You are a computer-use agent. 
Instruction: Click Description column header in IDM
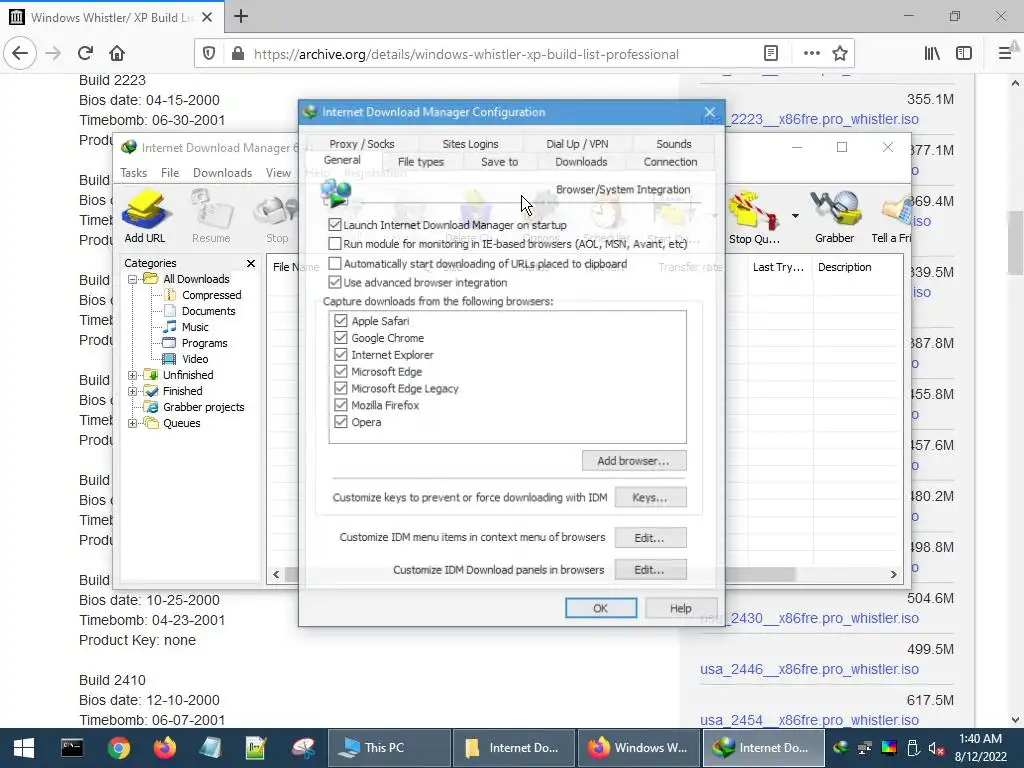(844, 267)
